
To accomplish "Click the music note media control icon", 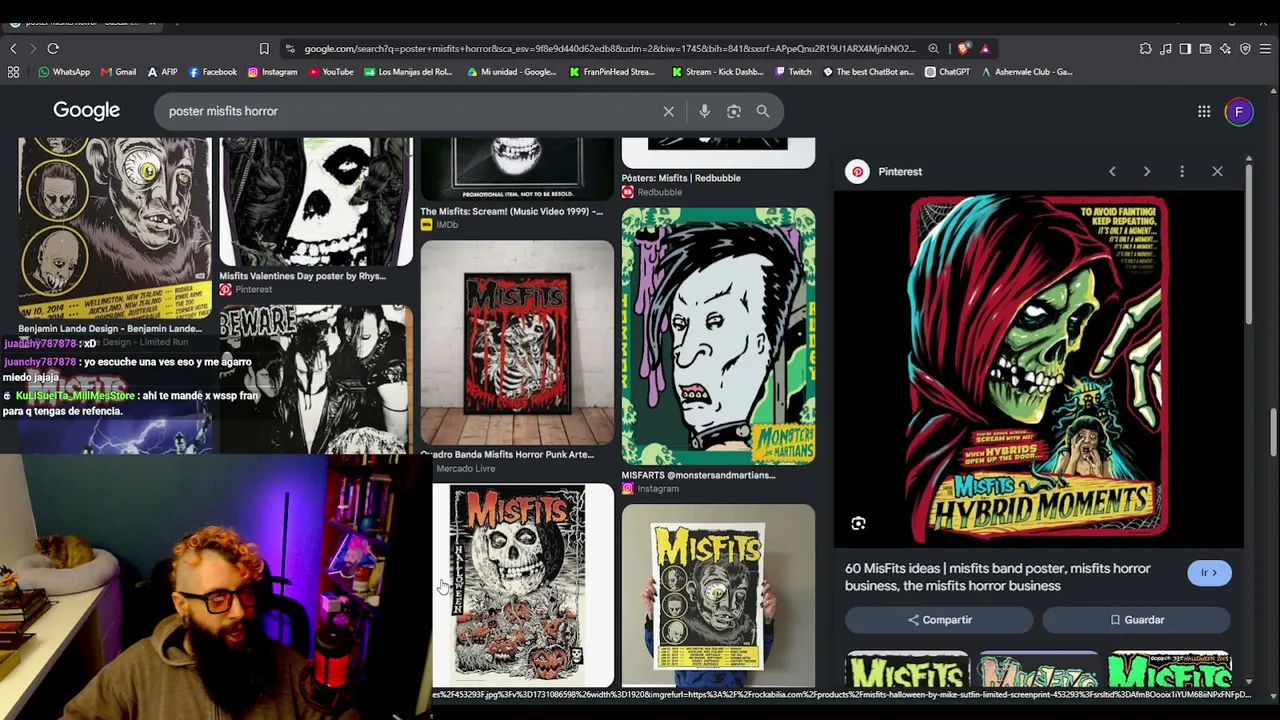I will (x=1165, y=48).
